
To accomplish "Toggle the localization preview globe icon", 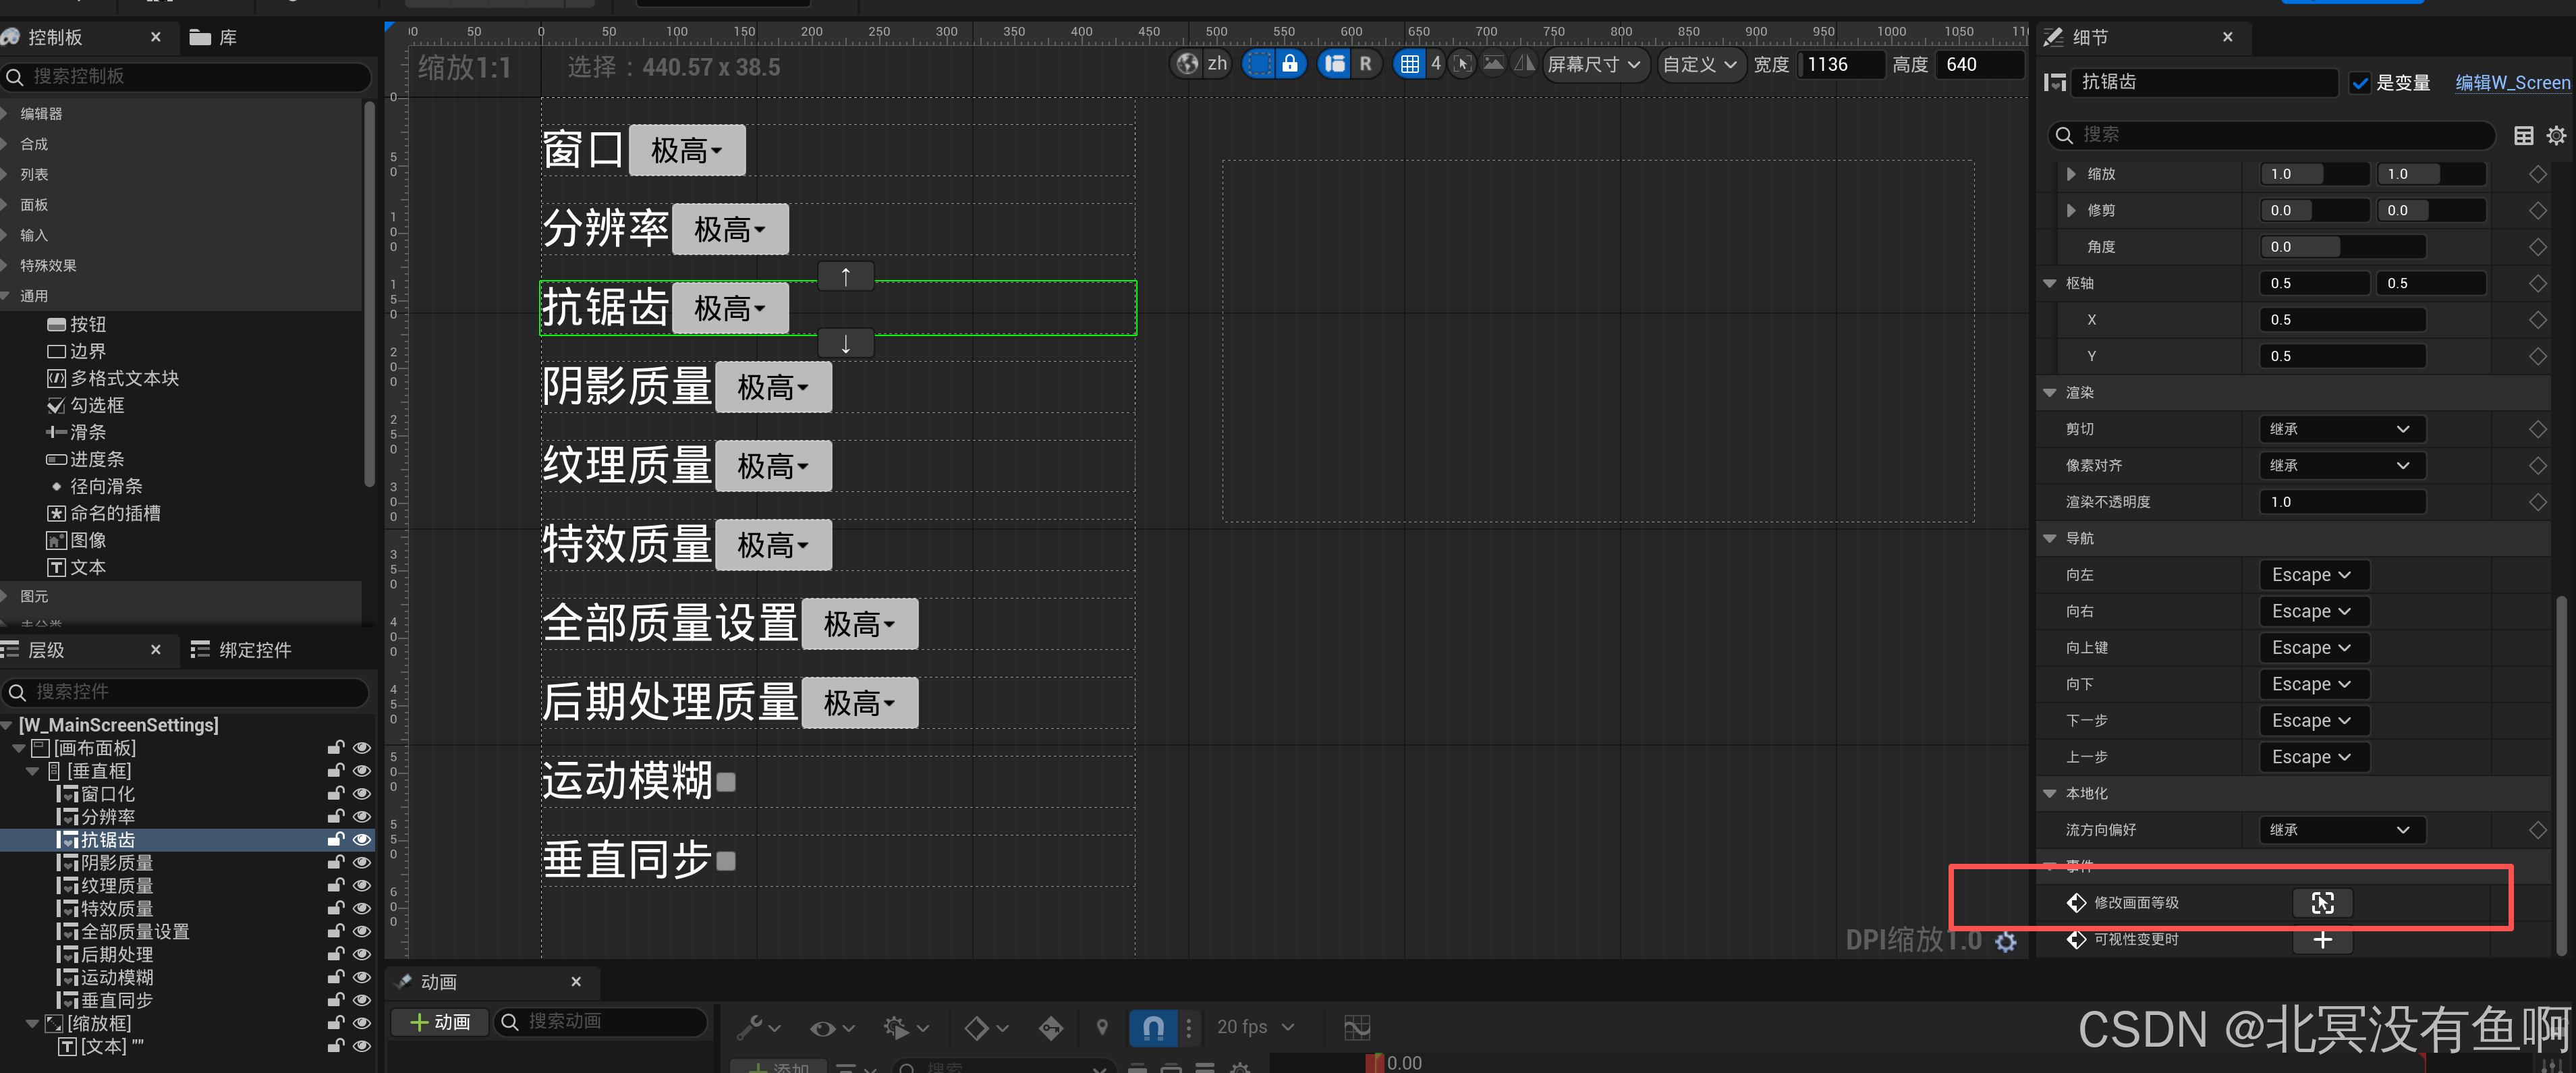I will [x=1187, y=64].
